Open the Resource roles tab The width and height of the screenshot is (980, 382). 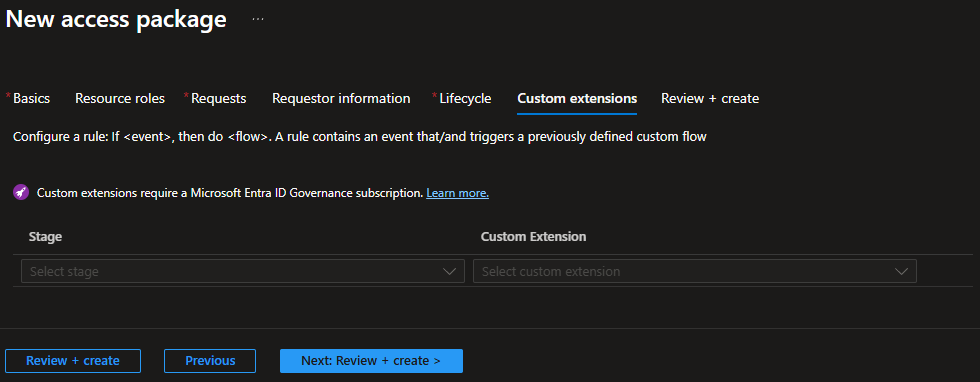click(x=120, y=98)
